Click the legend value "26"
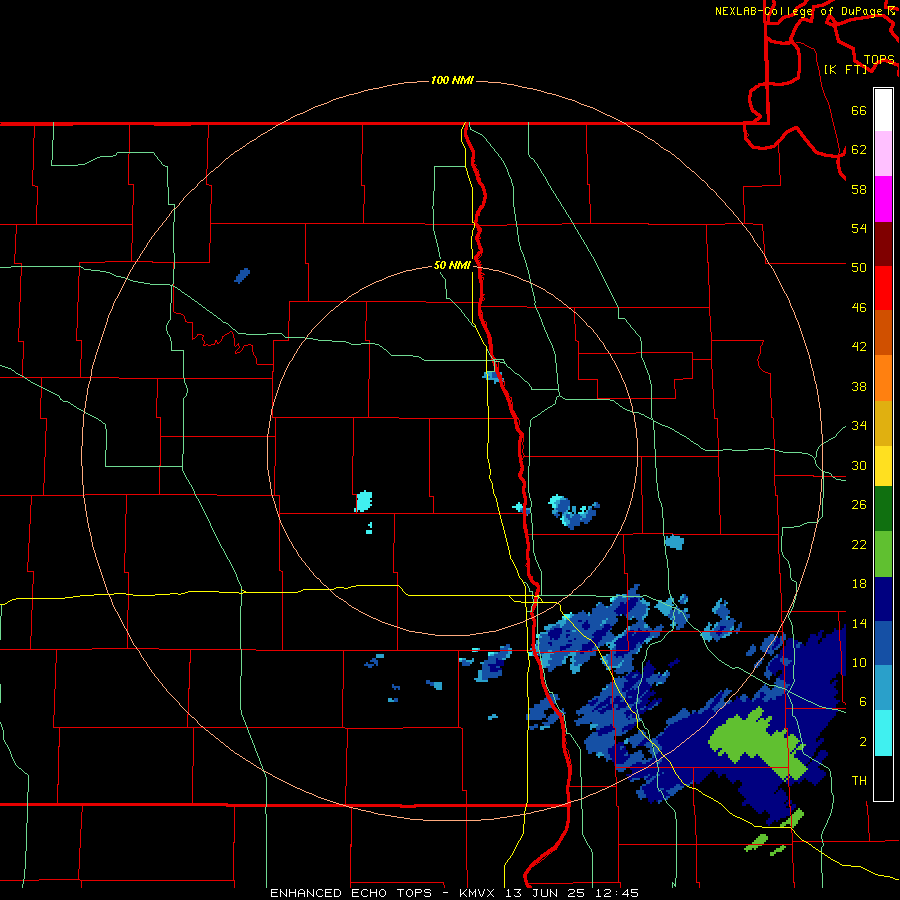Viewport: 900px width, 900px height. pos(859,505)
